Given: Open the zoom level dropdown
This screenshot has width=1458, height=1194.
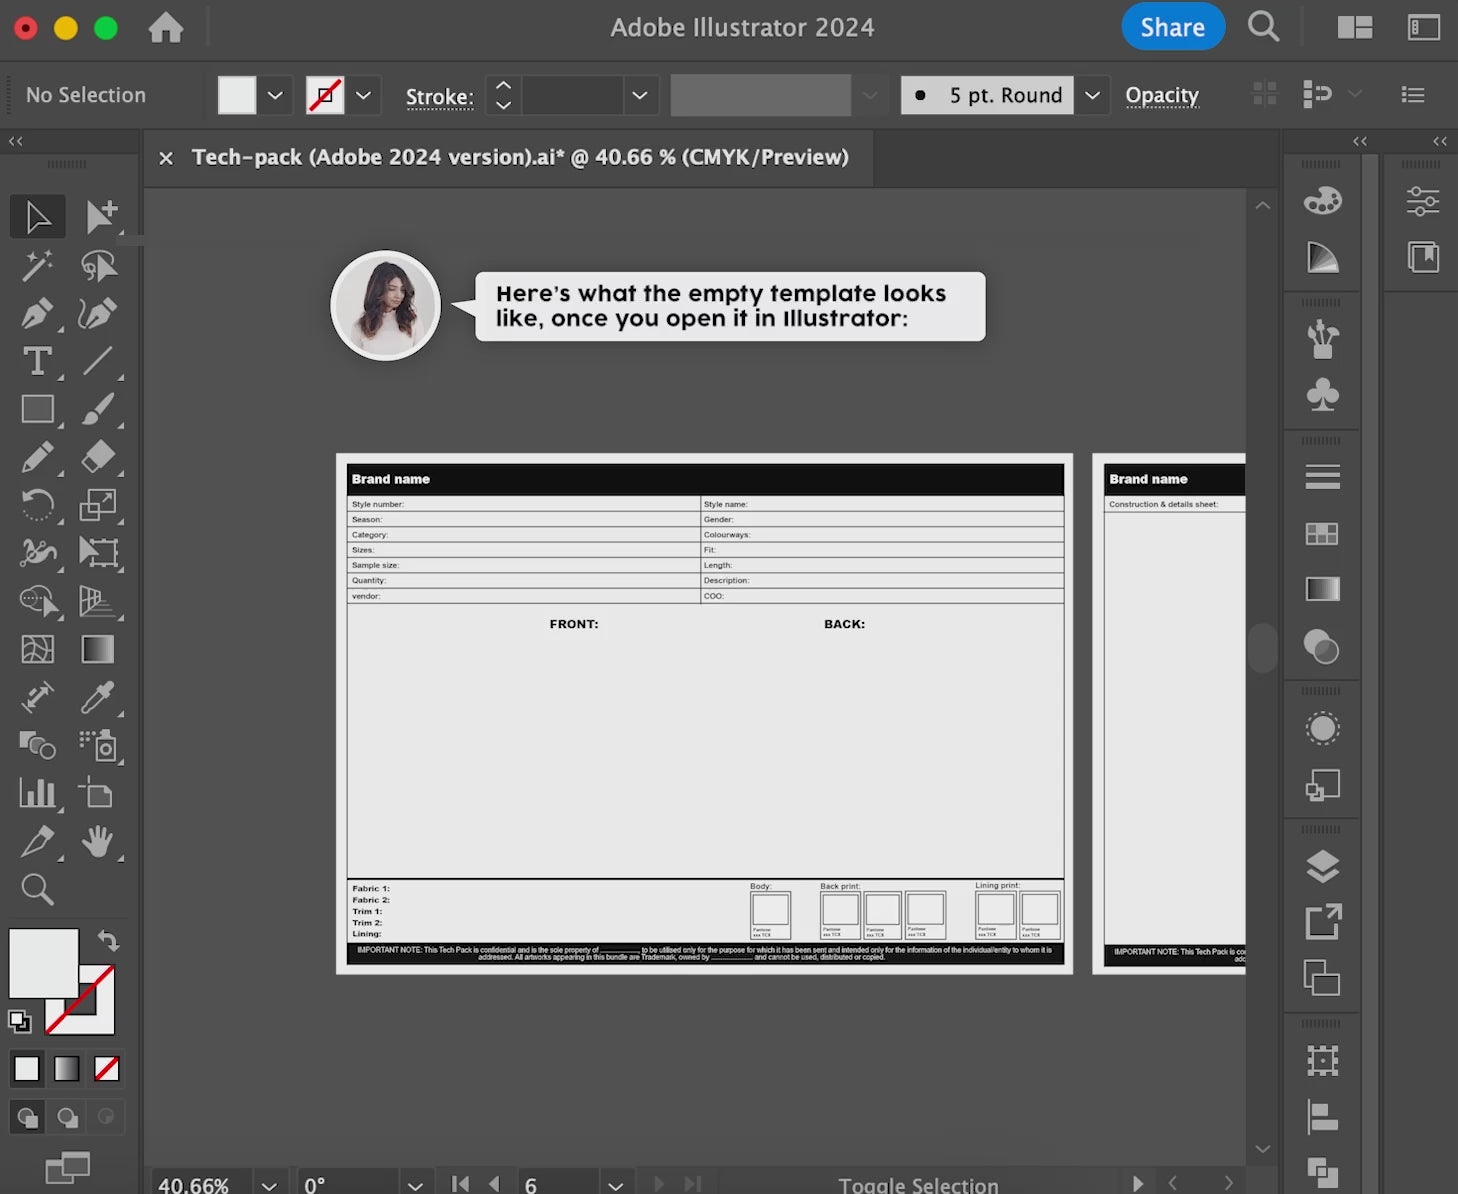Looking at the screenshot, I should coord(269,1184).
